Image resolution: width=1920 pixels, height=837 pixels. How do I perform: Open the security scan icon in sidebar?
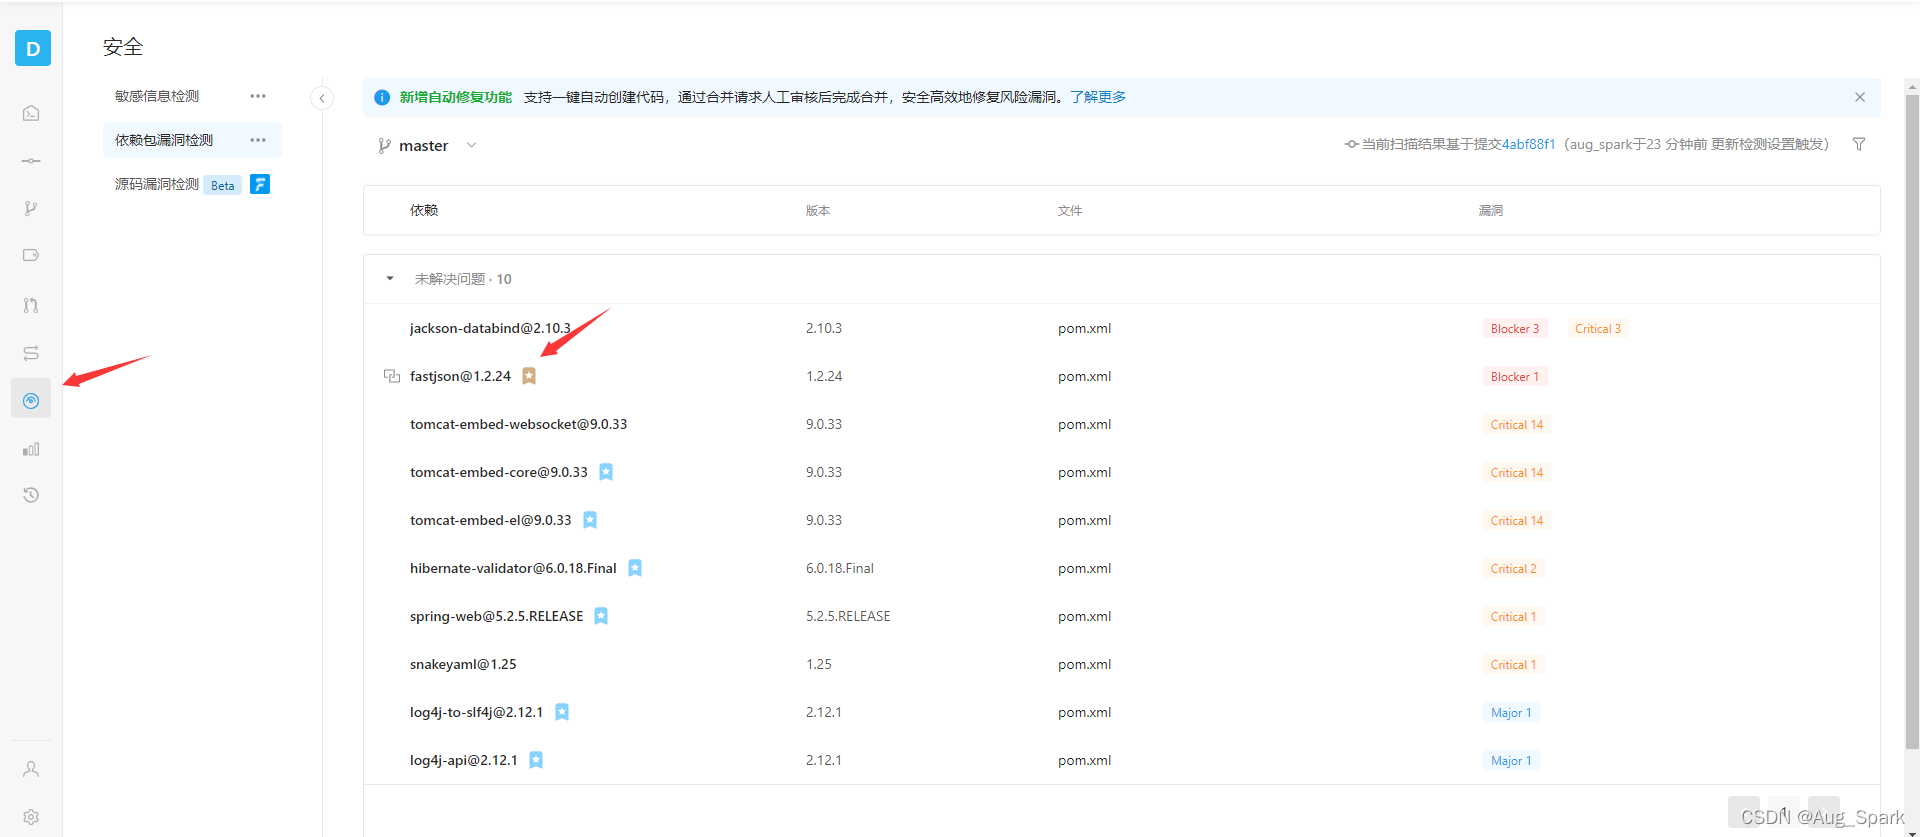pos(31,400)
